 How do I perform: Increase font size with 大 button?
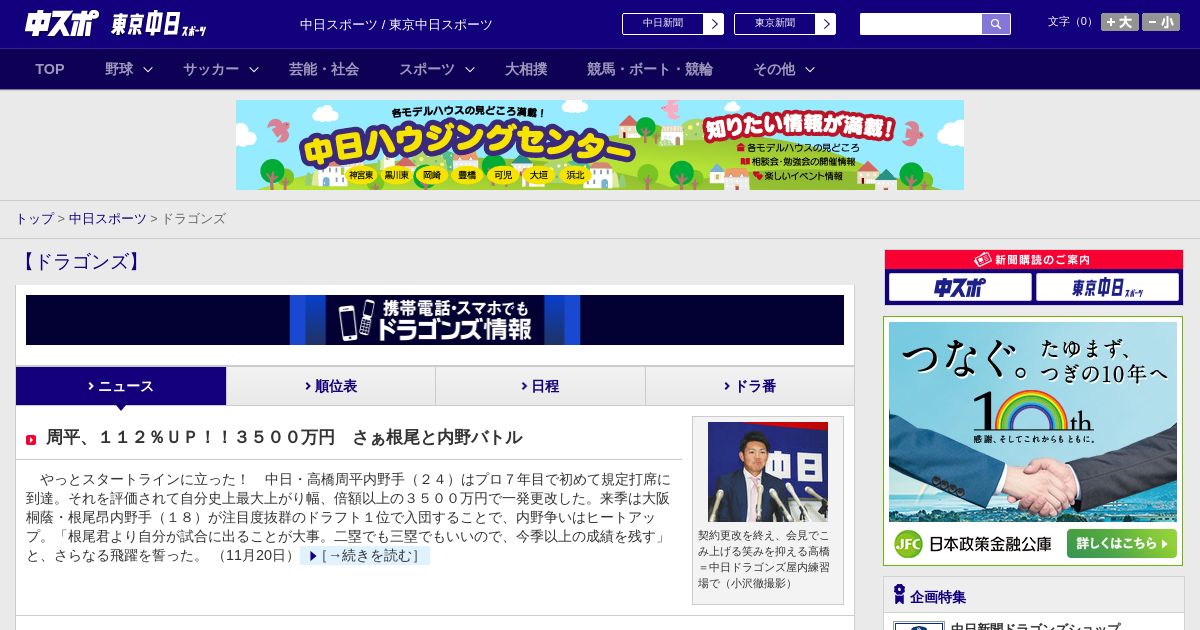(1120, 22)
